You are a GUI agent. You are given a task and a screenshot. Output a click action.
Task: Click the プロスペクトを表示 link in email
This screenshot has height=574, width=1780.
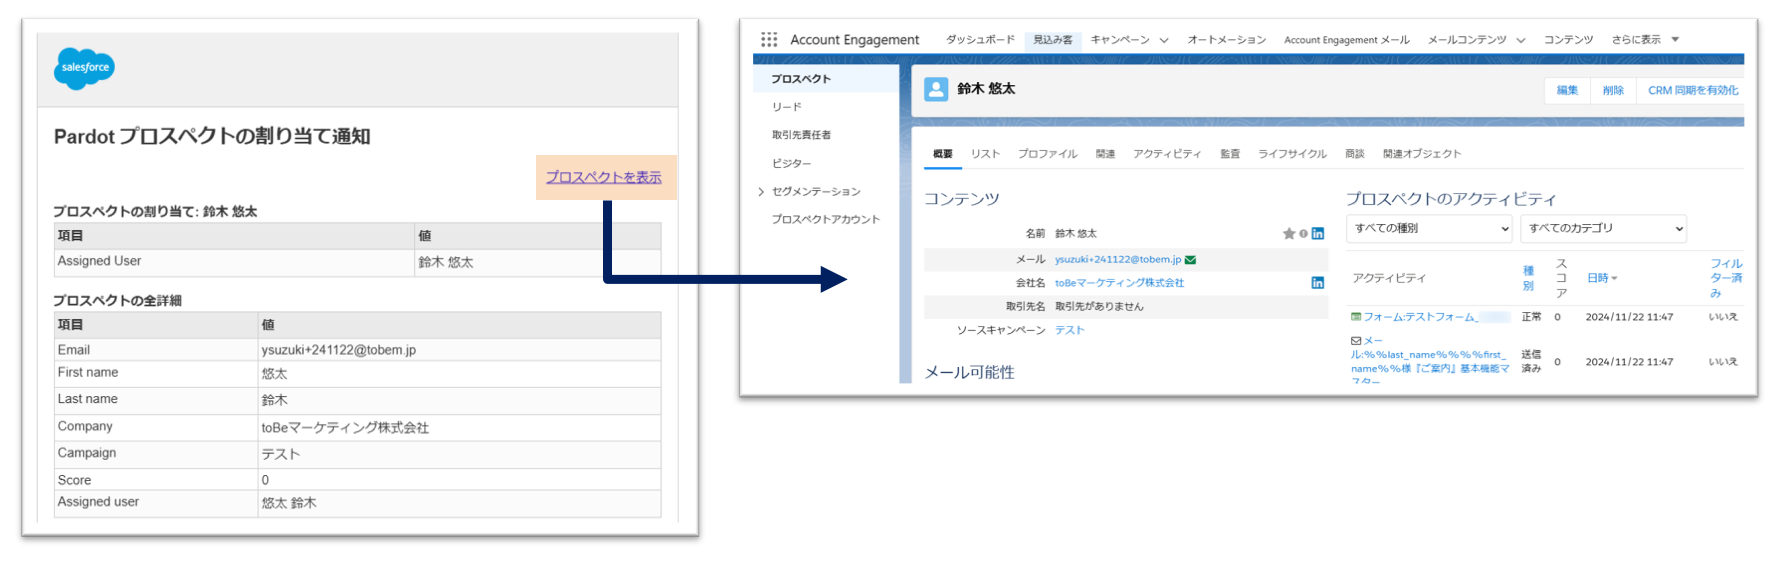pyautogui.click(x=604, y=177)
